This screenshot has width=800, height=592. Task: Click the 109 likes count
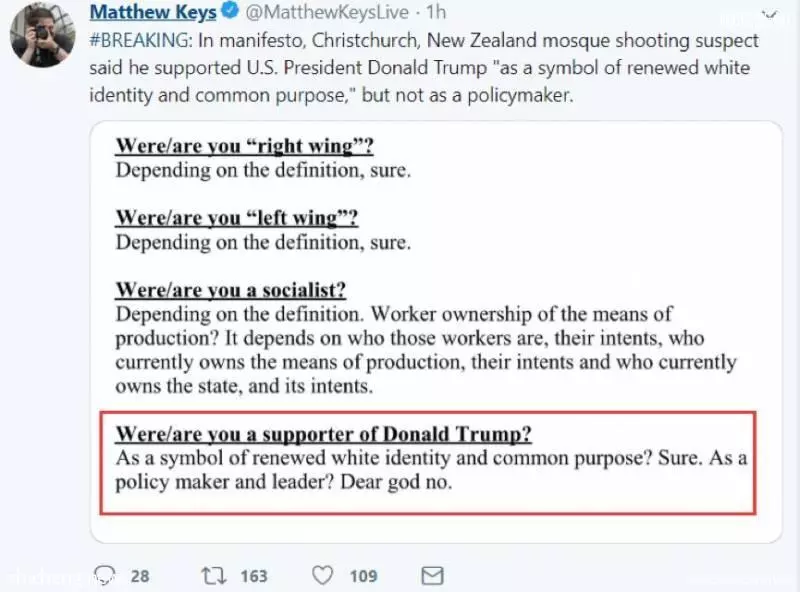[x=363, y=576]
